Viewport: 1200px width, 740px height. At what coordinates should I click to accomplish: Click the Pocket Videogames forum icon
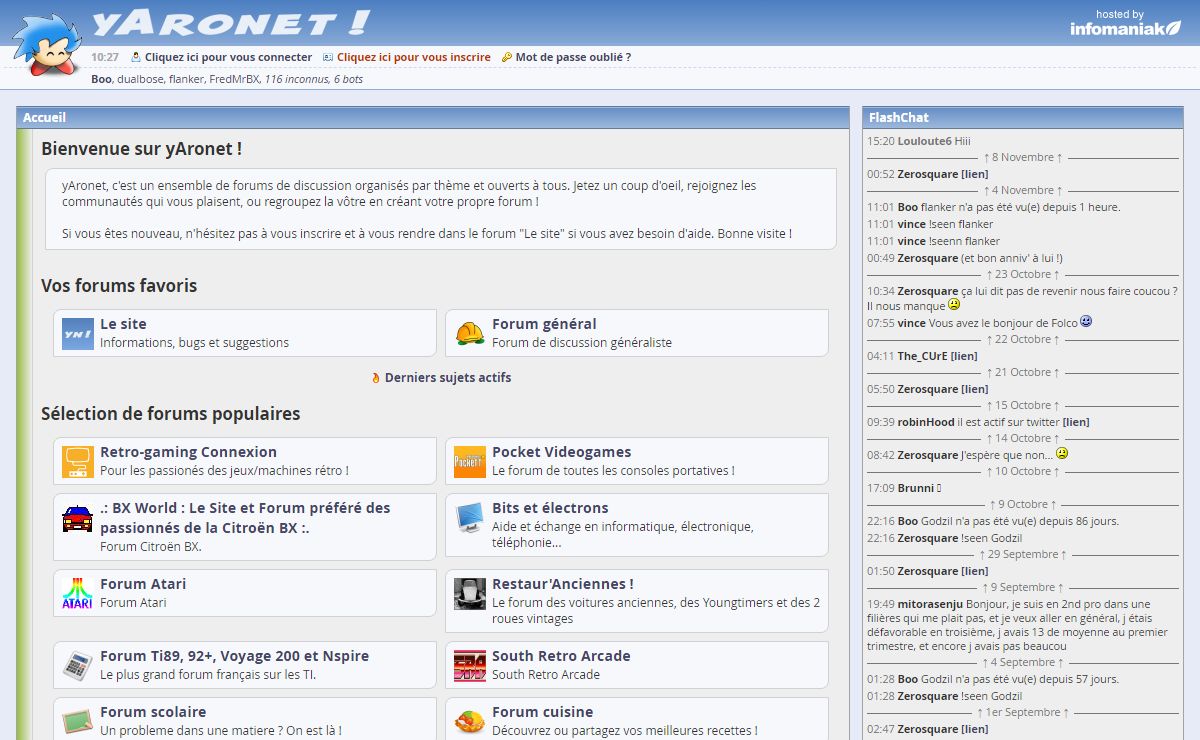click(x=469, y=461)
